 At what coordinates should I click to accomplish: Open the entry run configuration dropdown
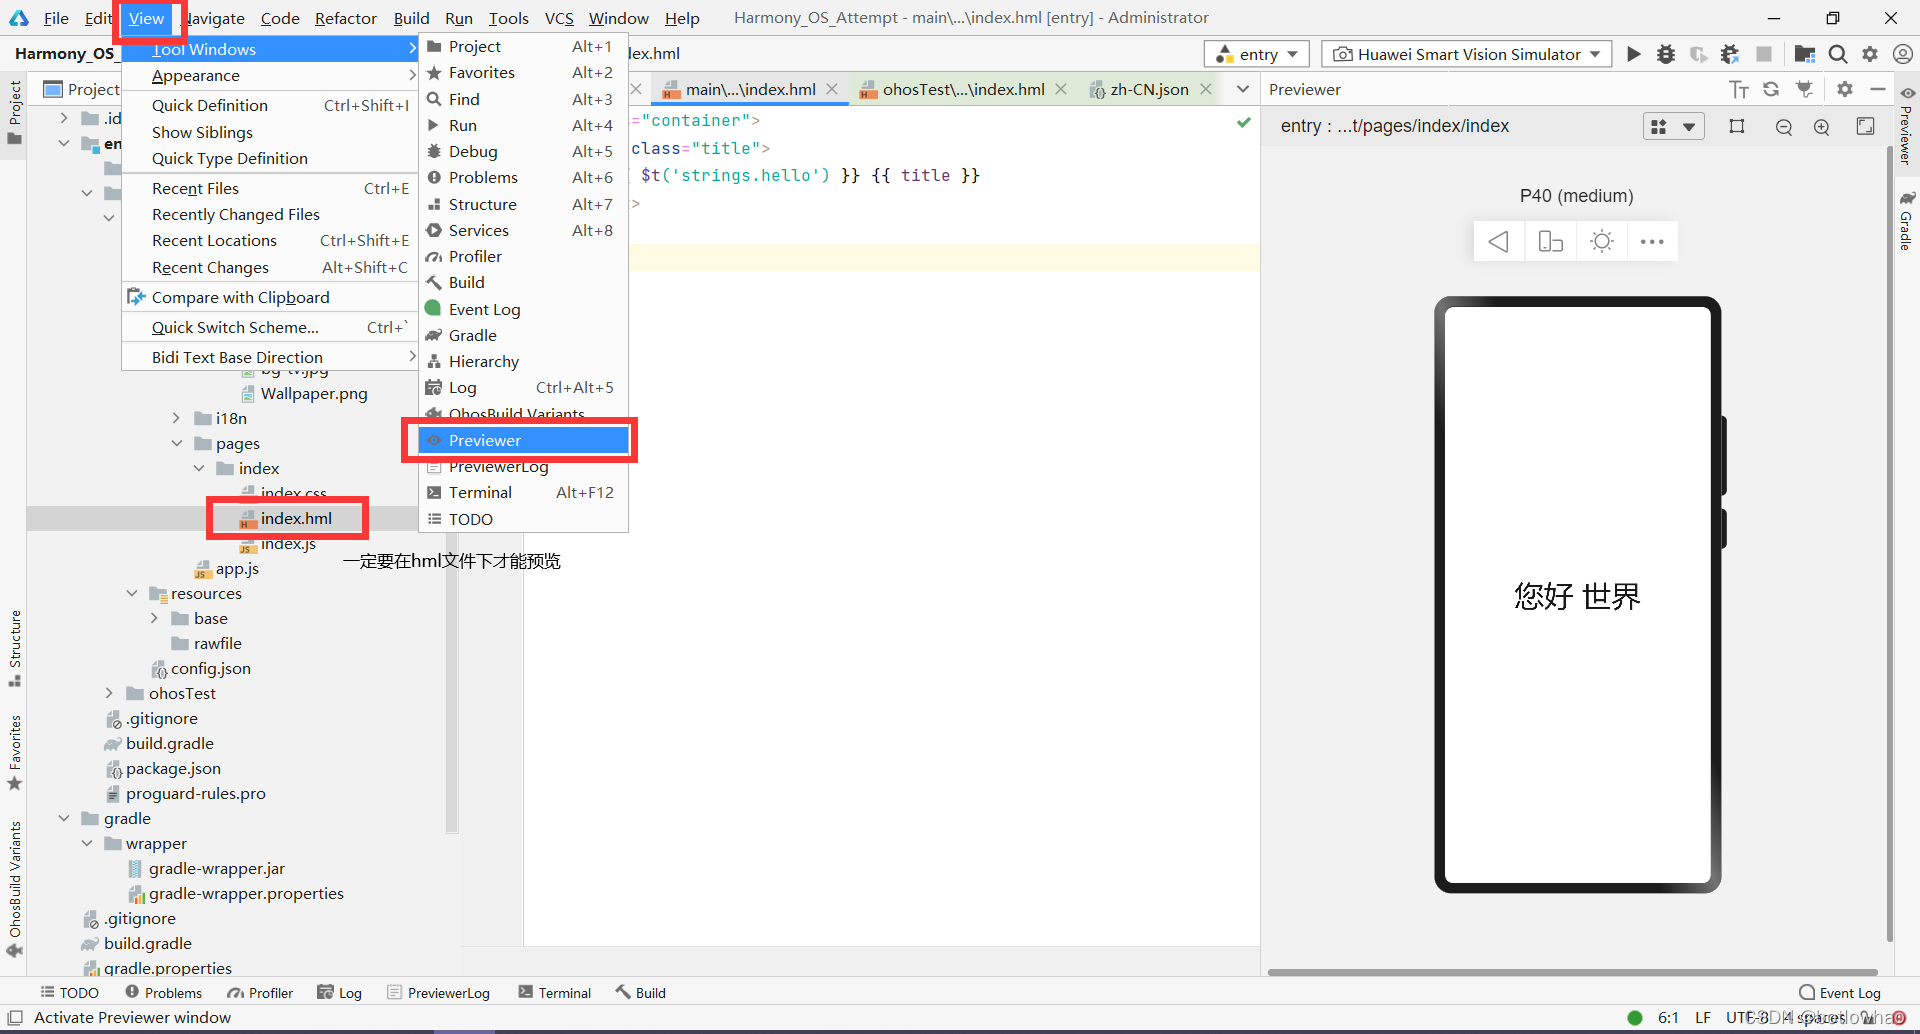(x=1257, y=54)
